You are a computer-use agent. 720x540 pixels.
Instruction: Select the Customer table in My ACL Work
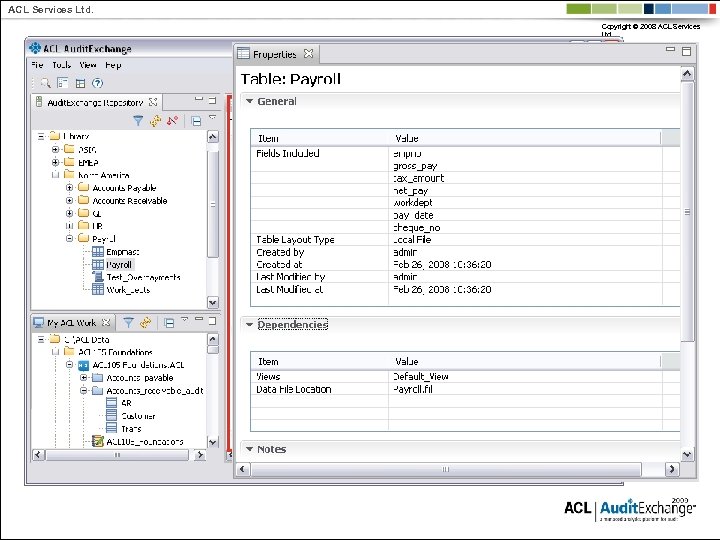tap(138, 416)
